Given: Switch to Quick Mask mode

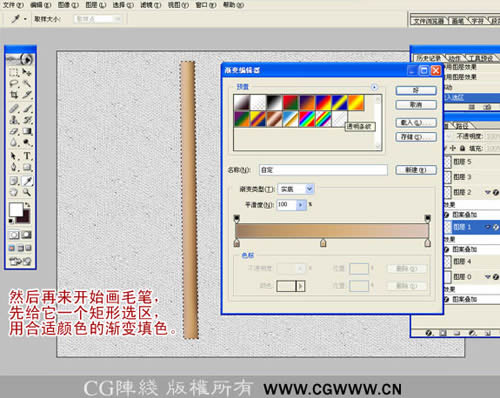Looking at the screenshot, I should (27, 235).
